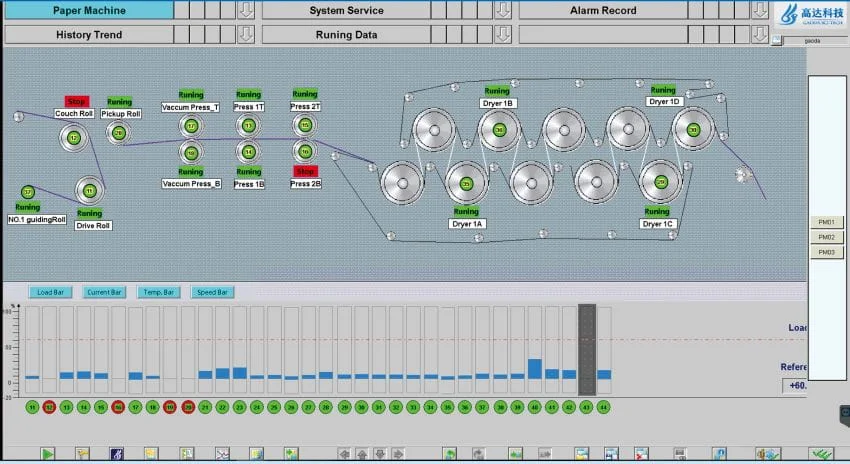
Task: Click the Pickup Roll motor circle
Action: coord(118,133)
